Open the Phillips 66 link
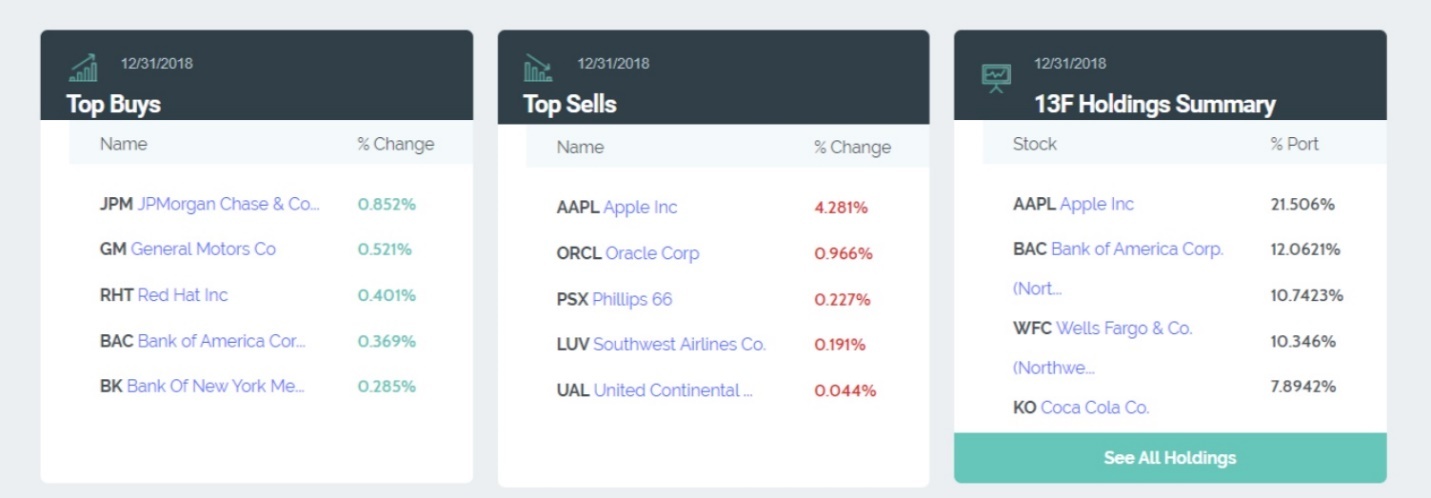The height and width of the screenshot is (498, 1431). click(x=632, y=299)
